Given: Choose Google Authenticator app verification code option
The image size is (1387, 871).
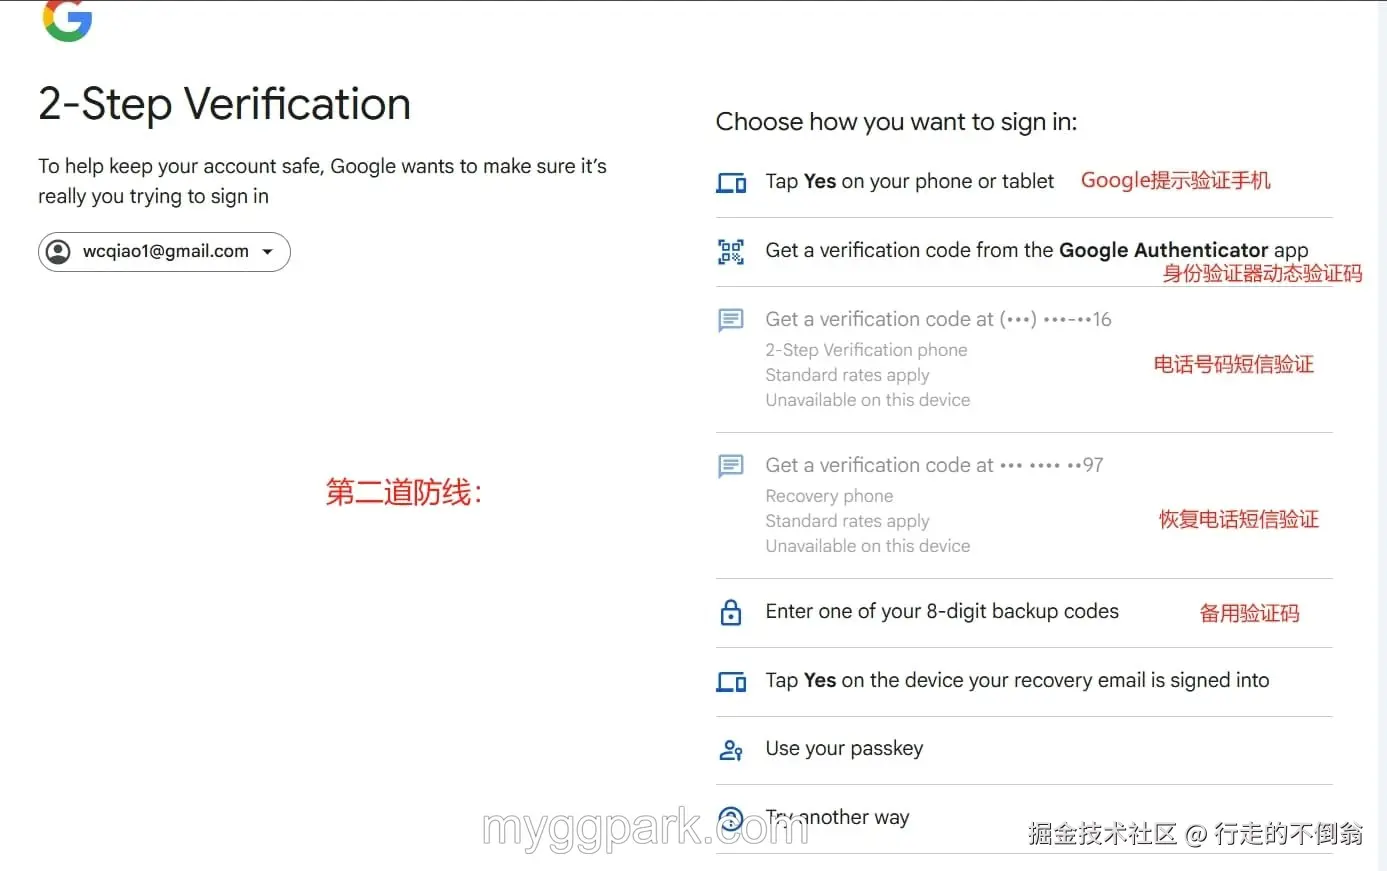Looking at the screenshot, I should [x=1024, y=251].
